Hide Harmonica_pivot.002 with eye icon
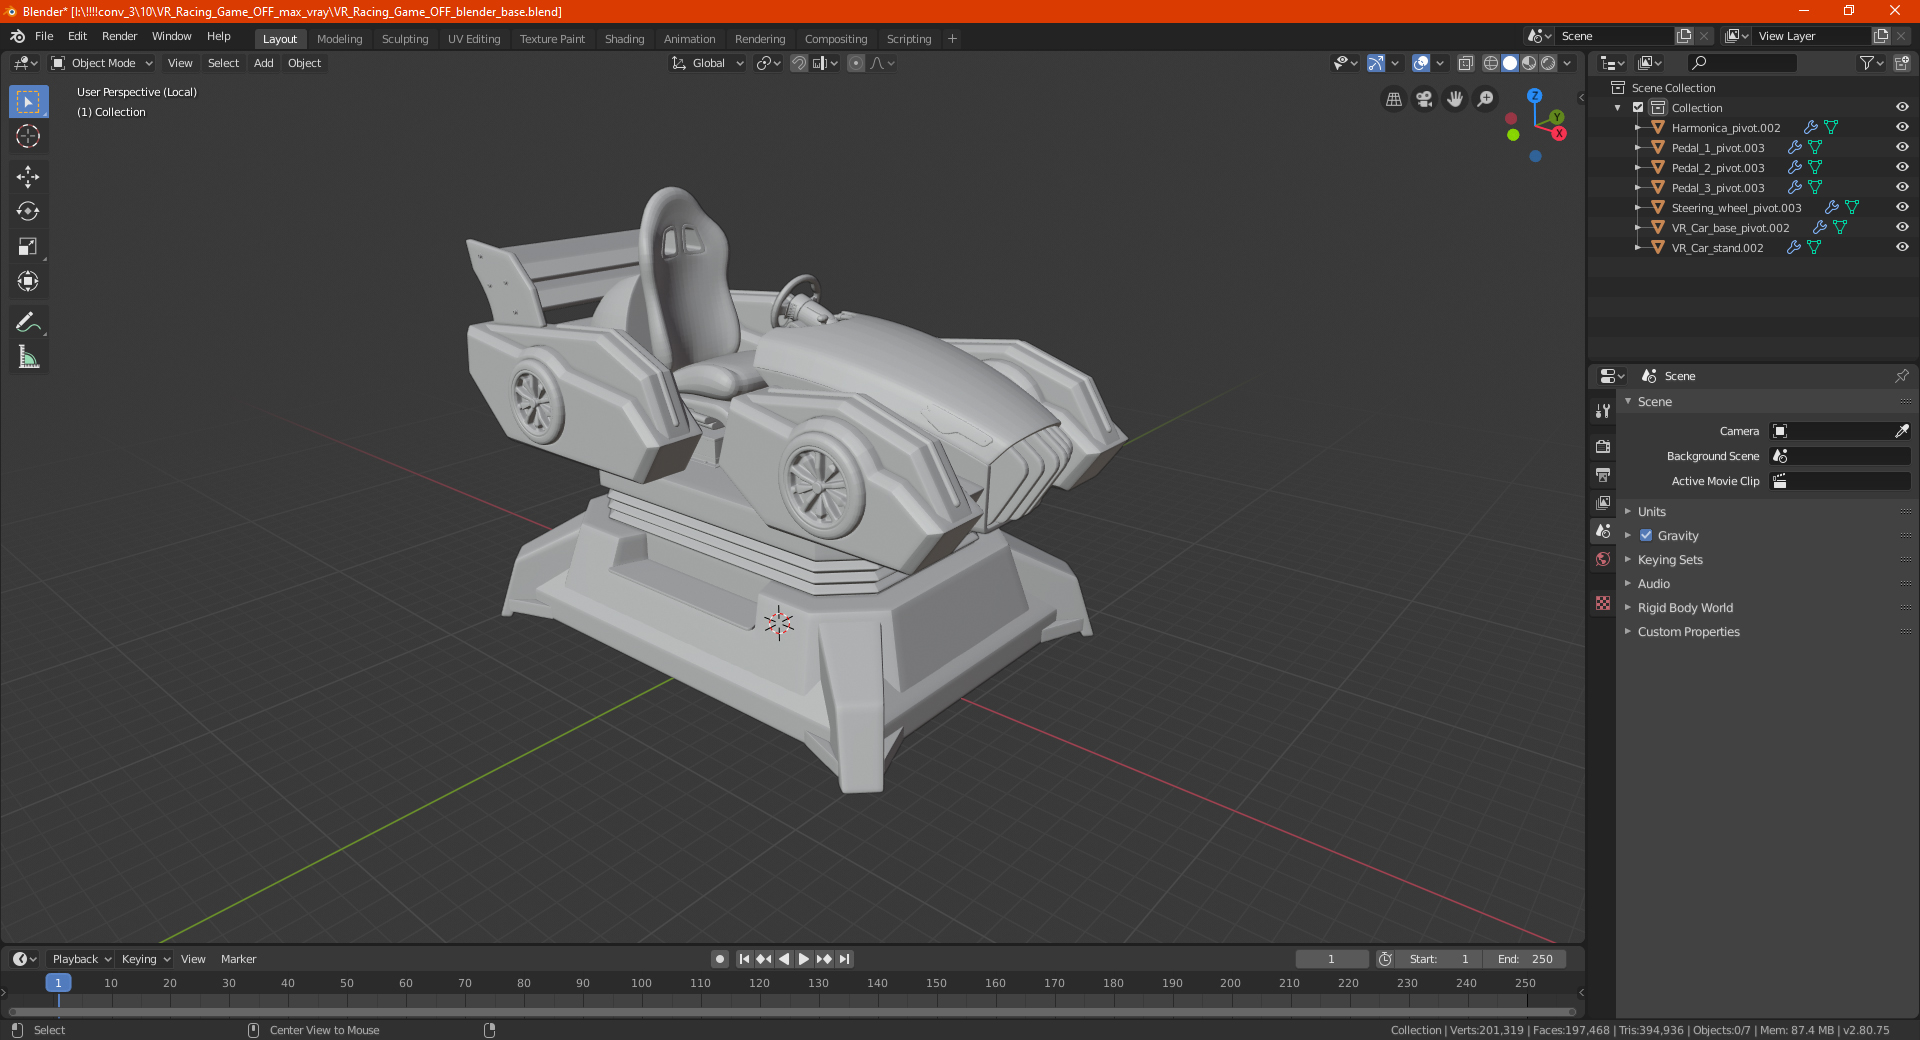This screenshot has height=1040, width=1920. click(1902, 127)
